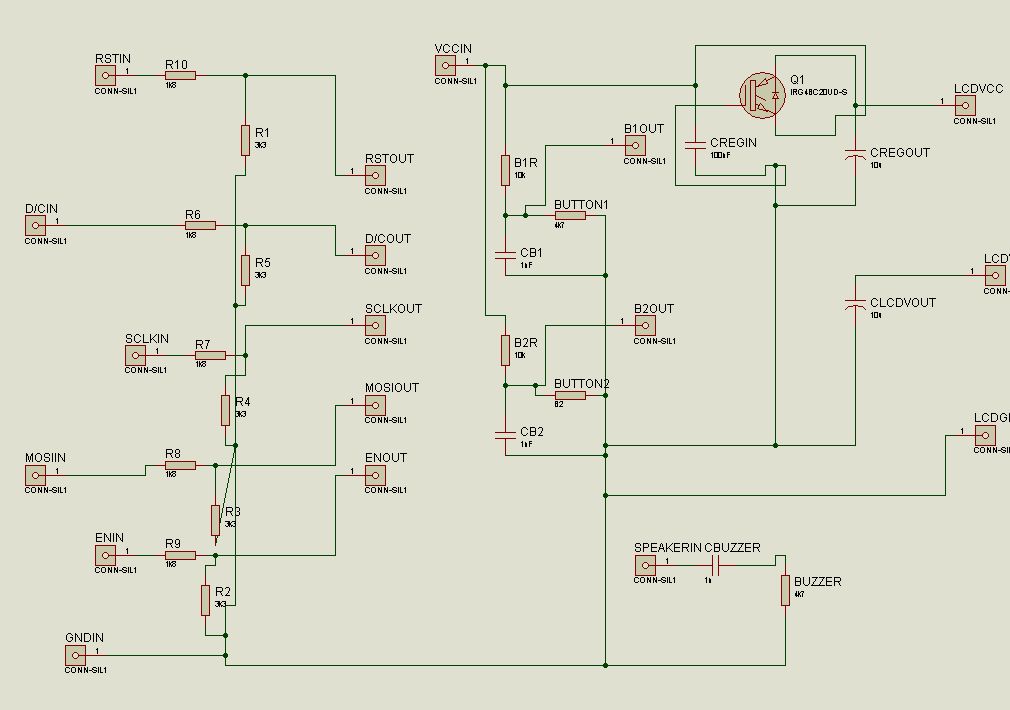
Task: Click the 1k8 value under R10
Action: pyautogui.click(x=171, y=85)
